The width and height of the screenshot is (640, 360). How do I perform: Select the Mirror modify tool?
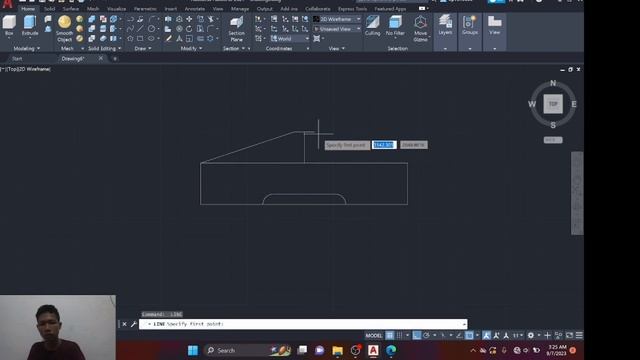179,38
